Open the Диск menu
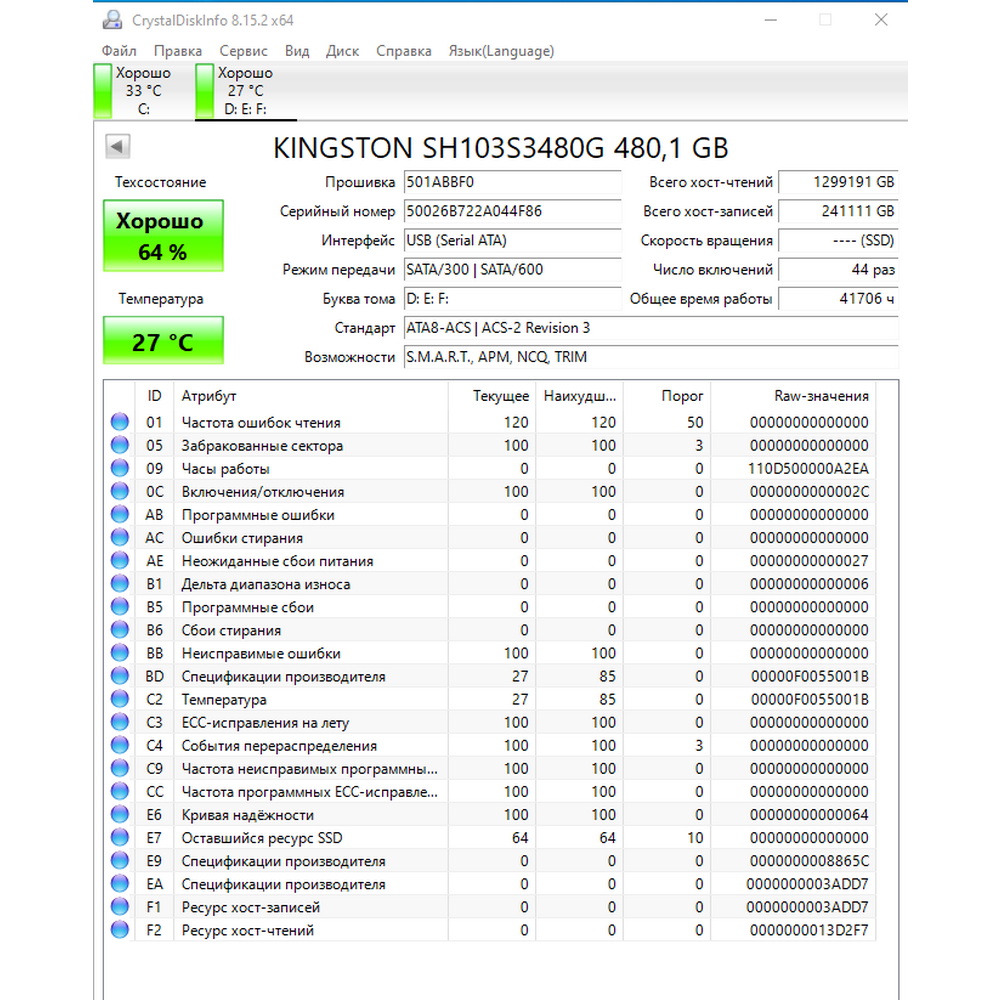Screen dimensions: 1000x1000 click(342, 50)
